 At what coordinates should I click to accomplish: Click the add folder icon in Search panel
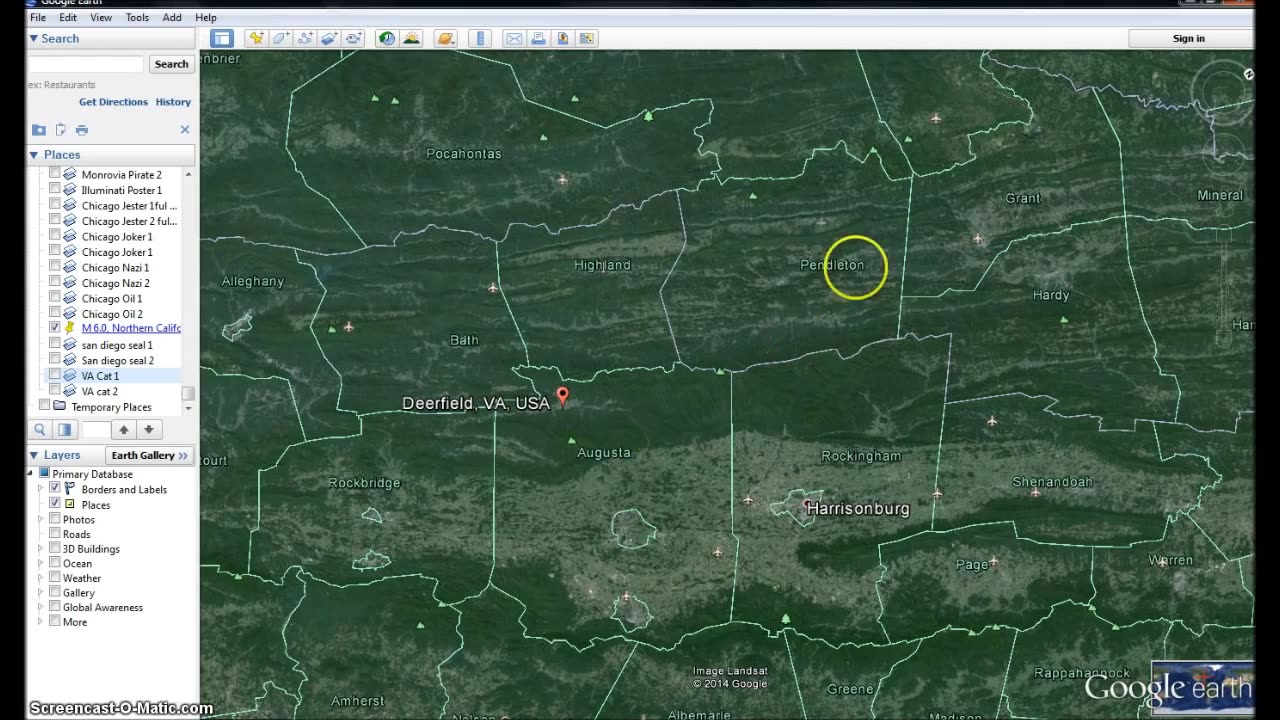pyautogui.click(x=39, y=130)
